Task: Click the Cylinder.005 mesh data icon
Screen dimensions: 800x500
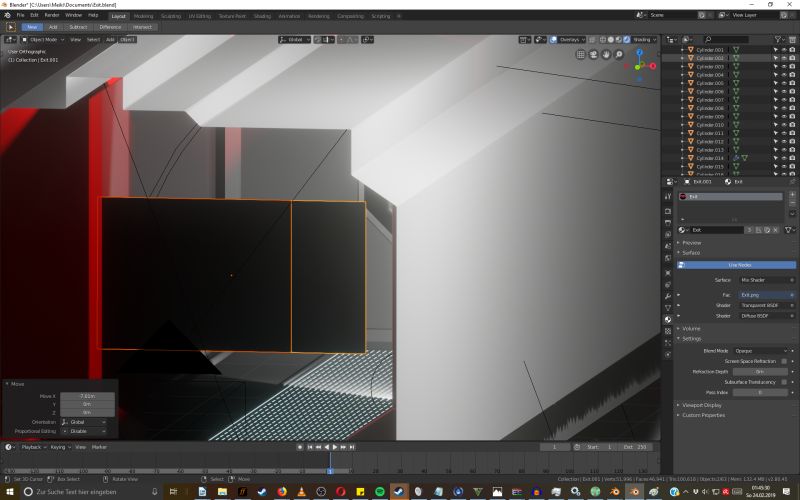Action: coord(736,83)
